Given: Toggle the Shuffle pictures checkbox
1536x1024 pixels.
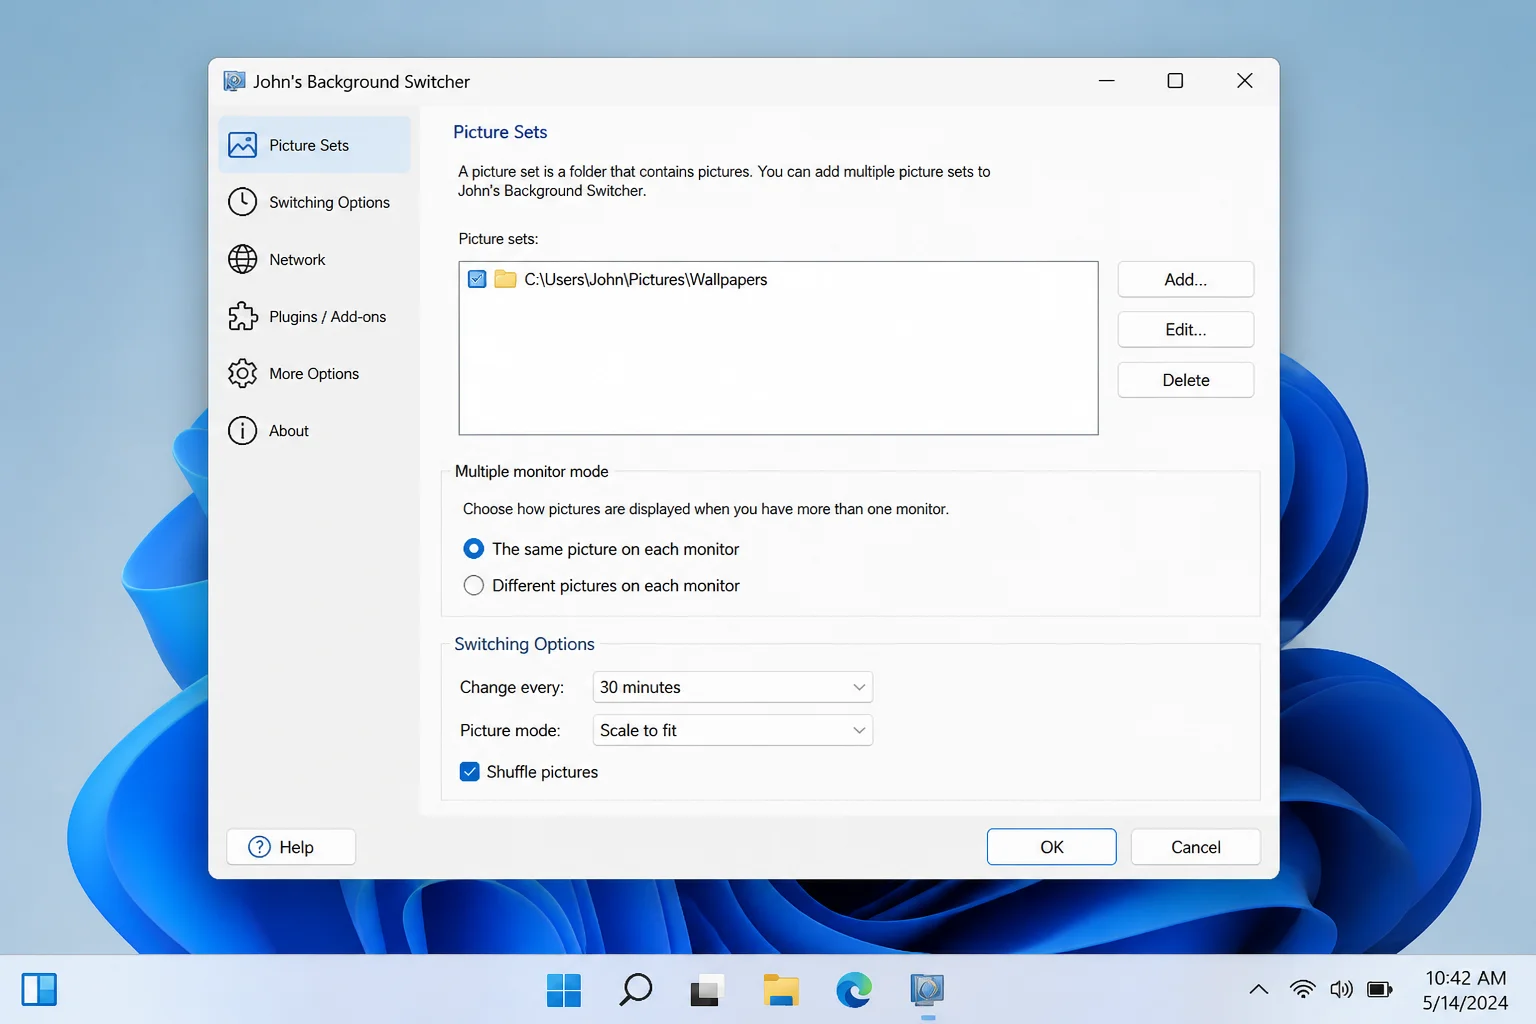Looking at the screenshot, I should point(470,772).
